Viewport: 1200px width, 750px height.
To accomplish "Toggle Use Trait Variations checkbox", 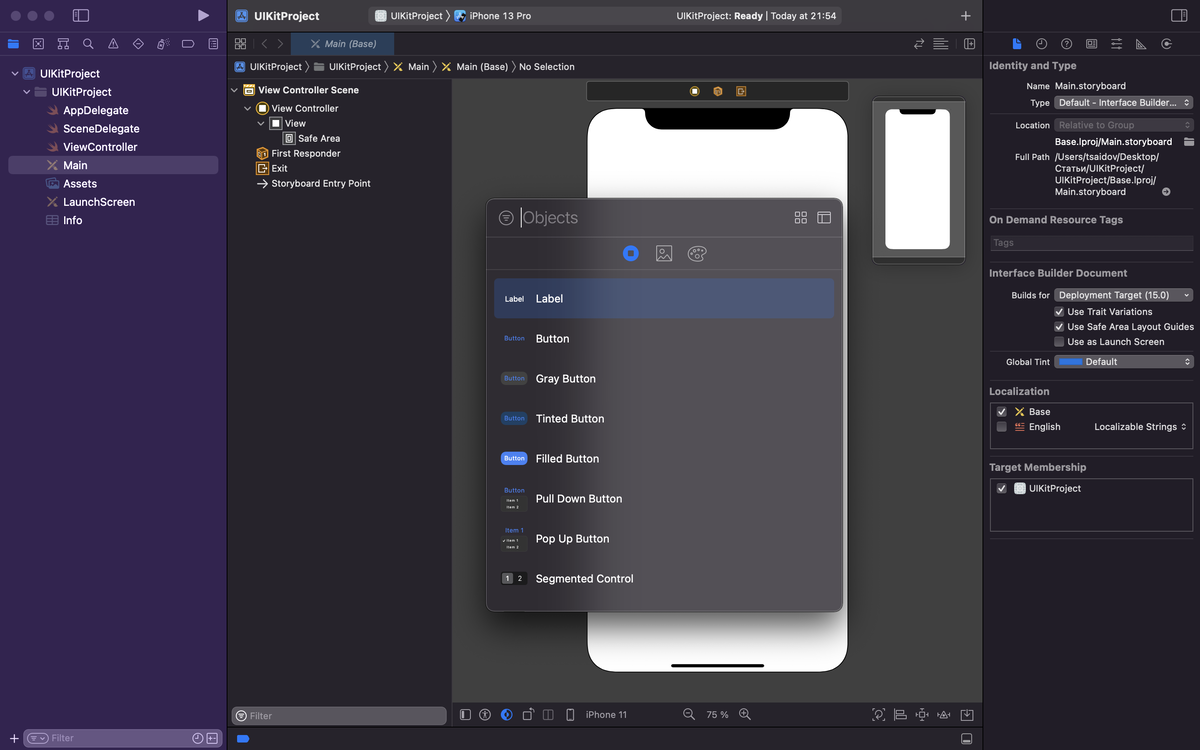I will point(1059,312).
